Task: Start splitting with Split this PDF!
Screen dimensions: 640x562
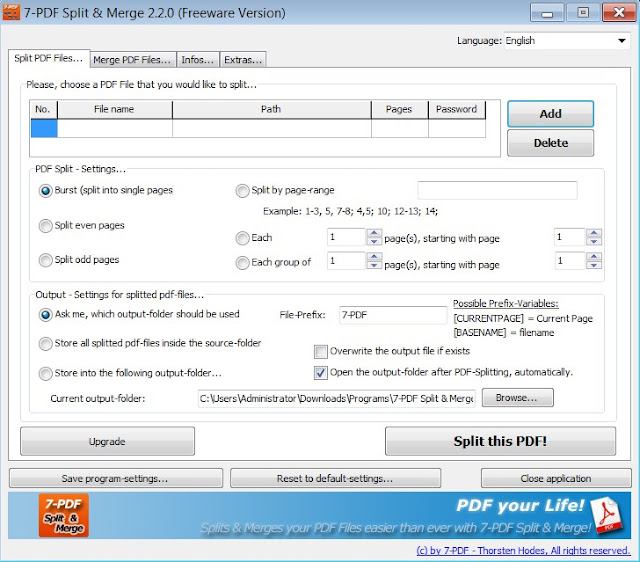Action: 500,441
